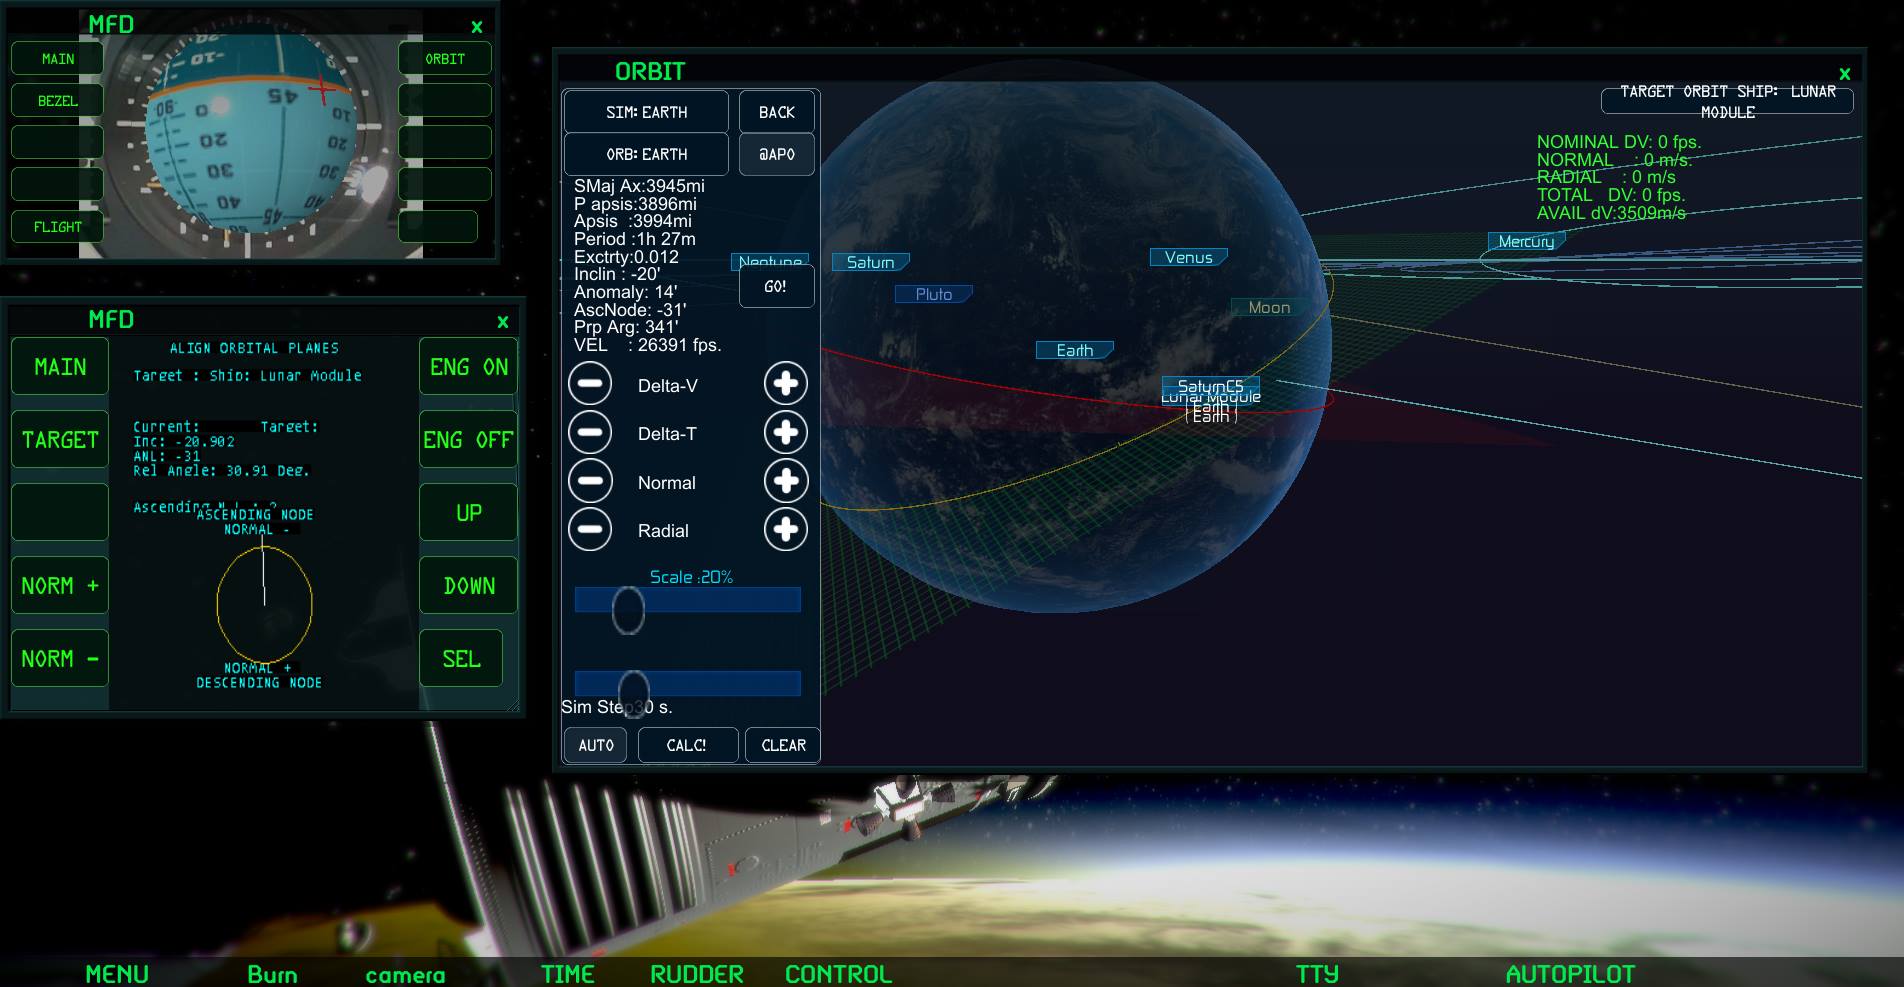Open CONTROL in the bottom bar
Screen dimensions: 1904x987
tap(838, 974)
